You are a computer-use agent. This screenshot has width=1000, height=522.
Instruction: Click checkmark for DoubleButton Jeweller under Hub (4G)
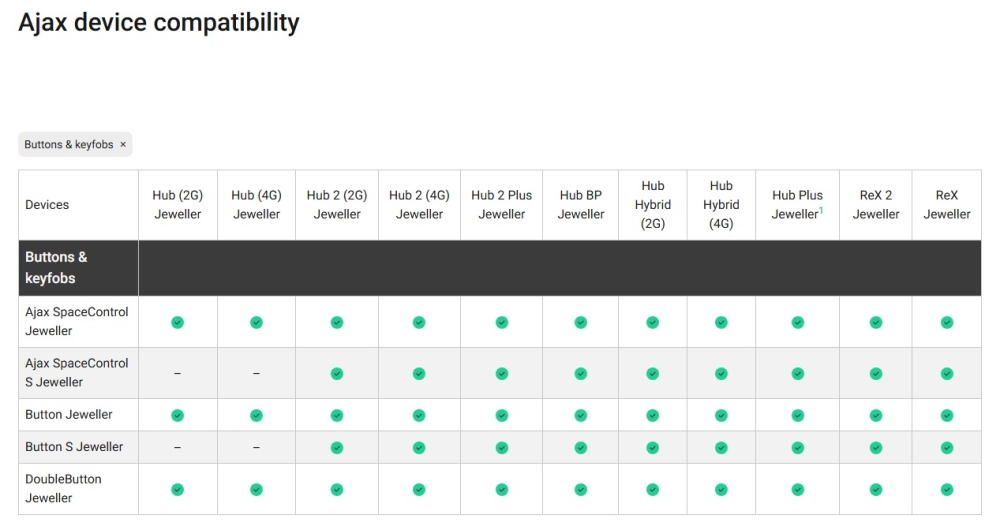point(256,489)
